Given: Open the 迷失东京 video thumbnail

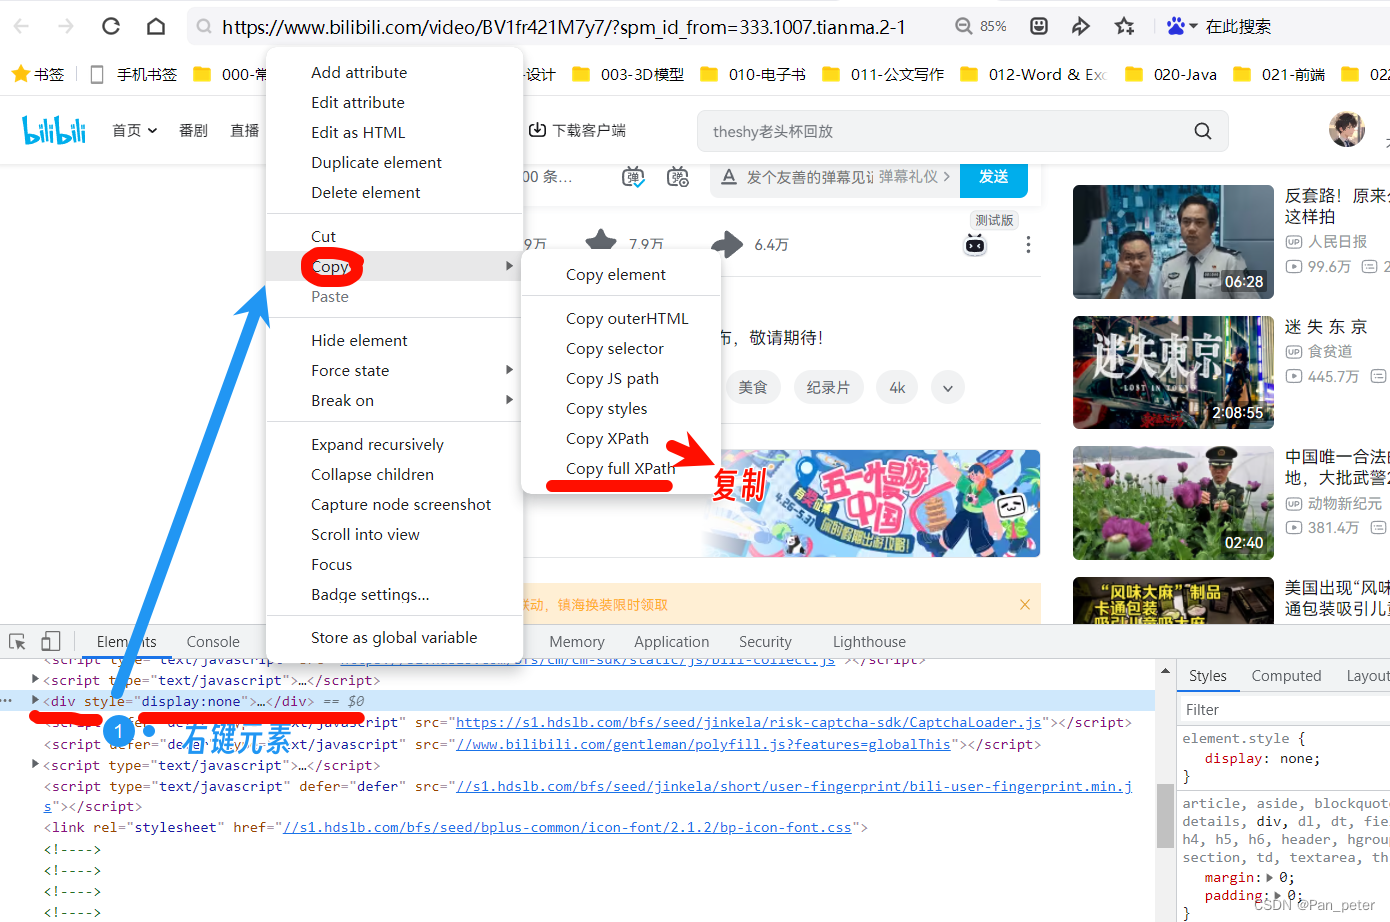Looking at the screenshot, I should pos(1173,372).
